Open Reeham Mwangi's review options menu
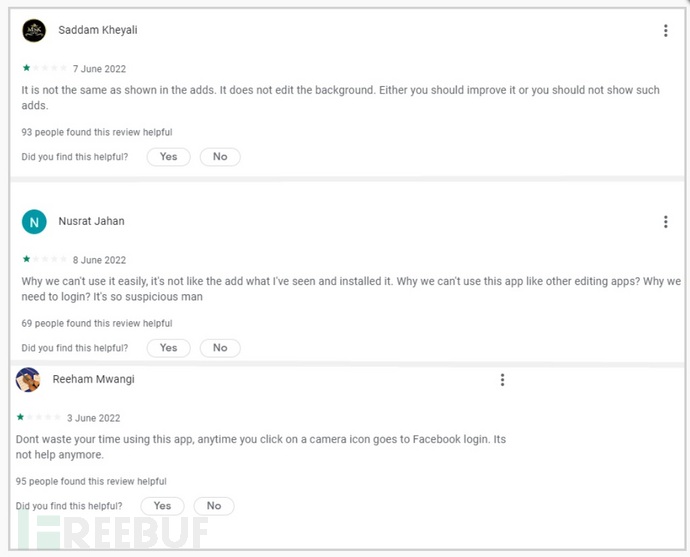The image size is (690, 557). (x=502, y=380)
